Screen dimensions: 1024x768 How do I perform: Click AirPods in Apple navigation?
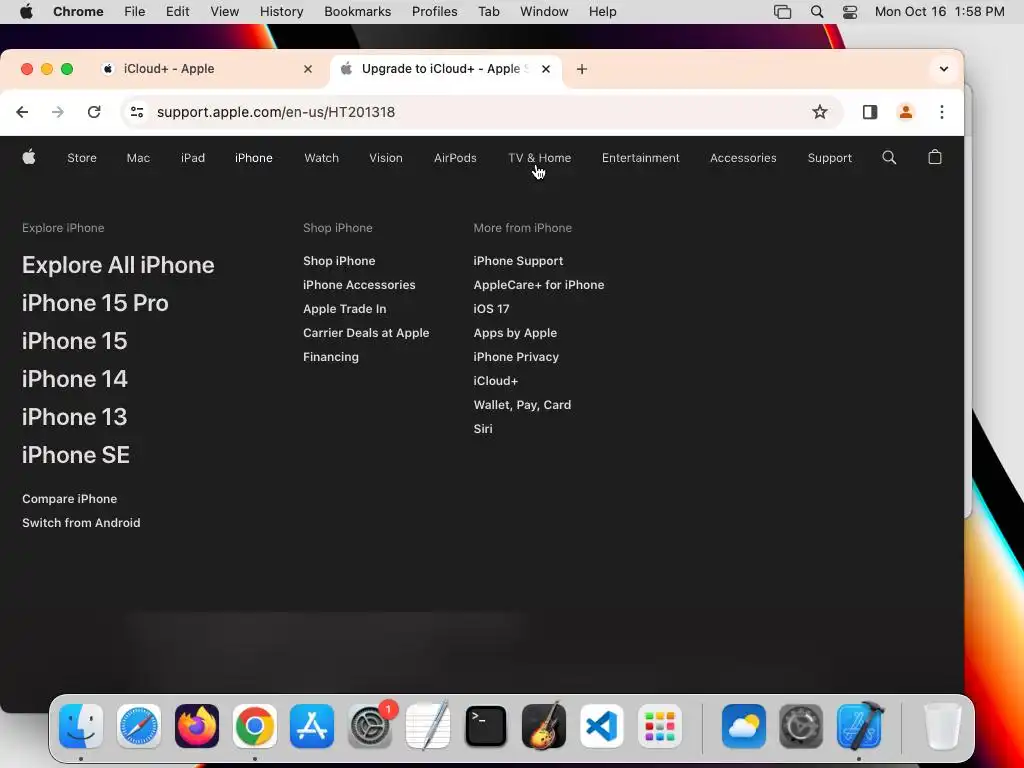pyautogui.click(x=455, y=158)
